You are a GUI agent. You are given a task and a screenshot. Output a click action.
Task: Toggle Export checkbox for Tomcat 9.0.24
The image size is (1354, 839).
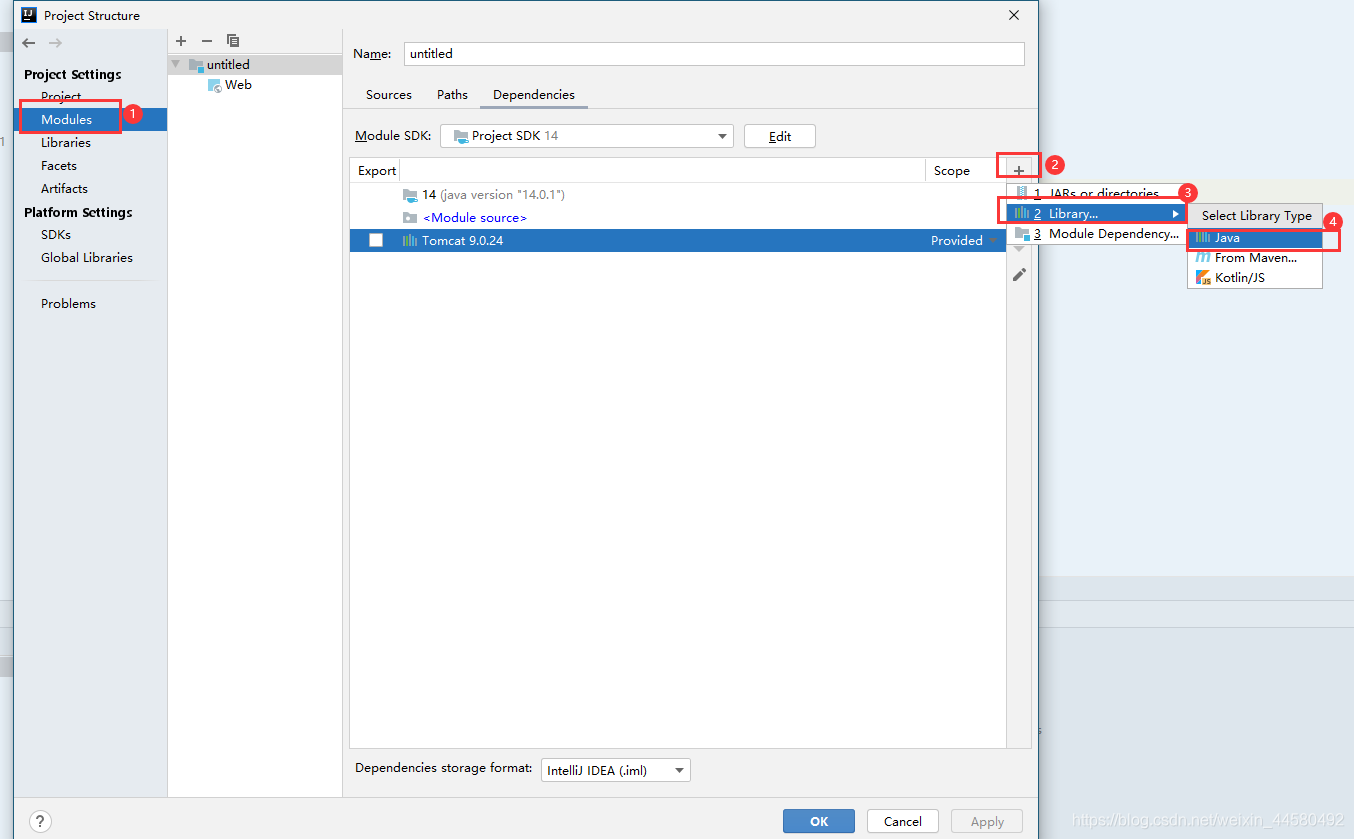376,240
